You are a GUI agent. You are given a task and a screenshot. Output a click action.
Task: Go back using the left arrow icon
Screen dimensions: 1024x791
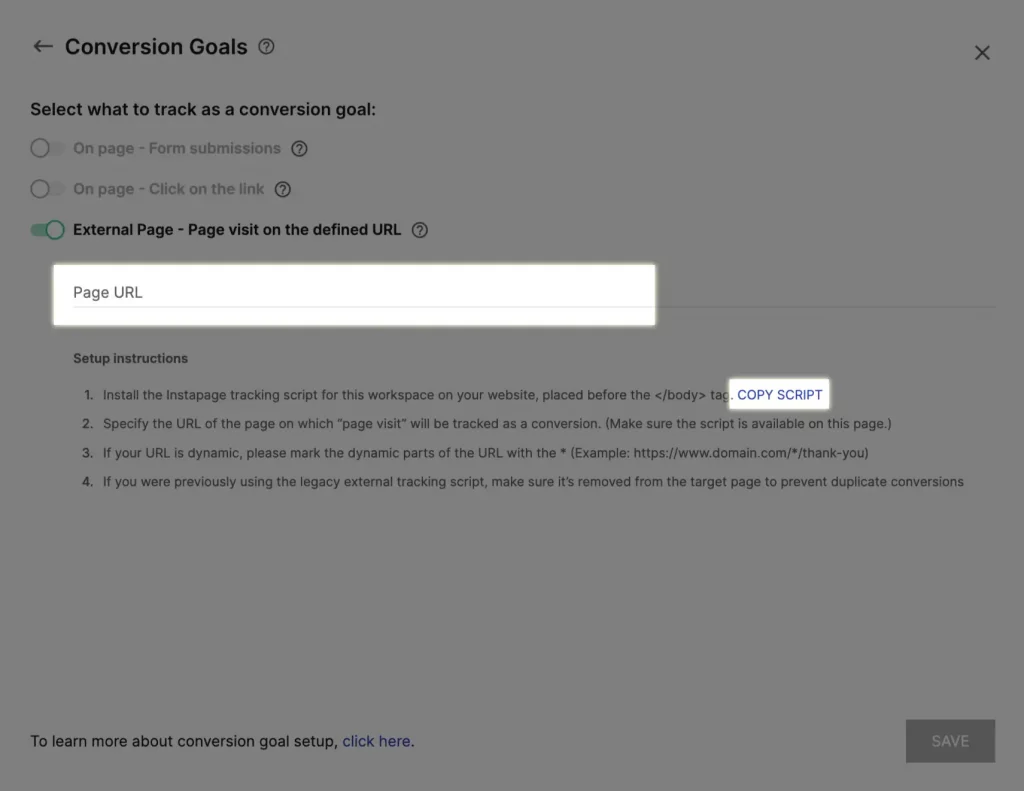click(x=43, y=46)
